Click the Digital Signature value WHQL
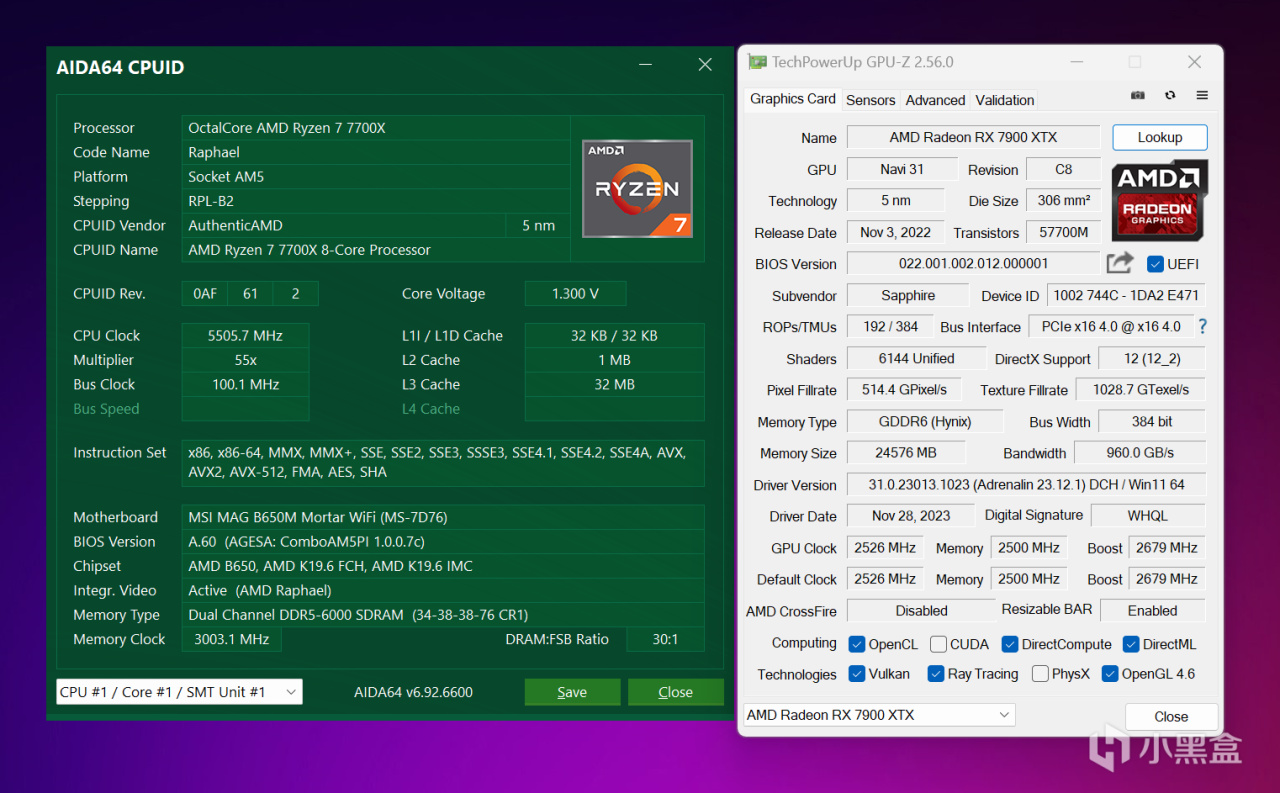Image resolution: width=1280 pixels, height=793 pixels. (1148, 516)
